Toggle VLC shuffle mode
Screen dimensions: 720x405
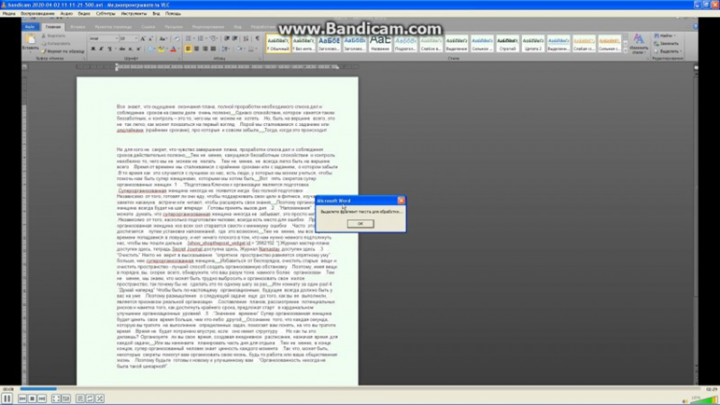pyautogui.click(x=100, y=399)
